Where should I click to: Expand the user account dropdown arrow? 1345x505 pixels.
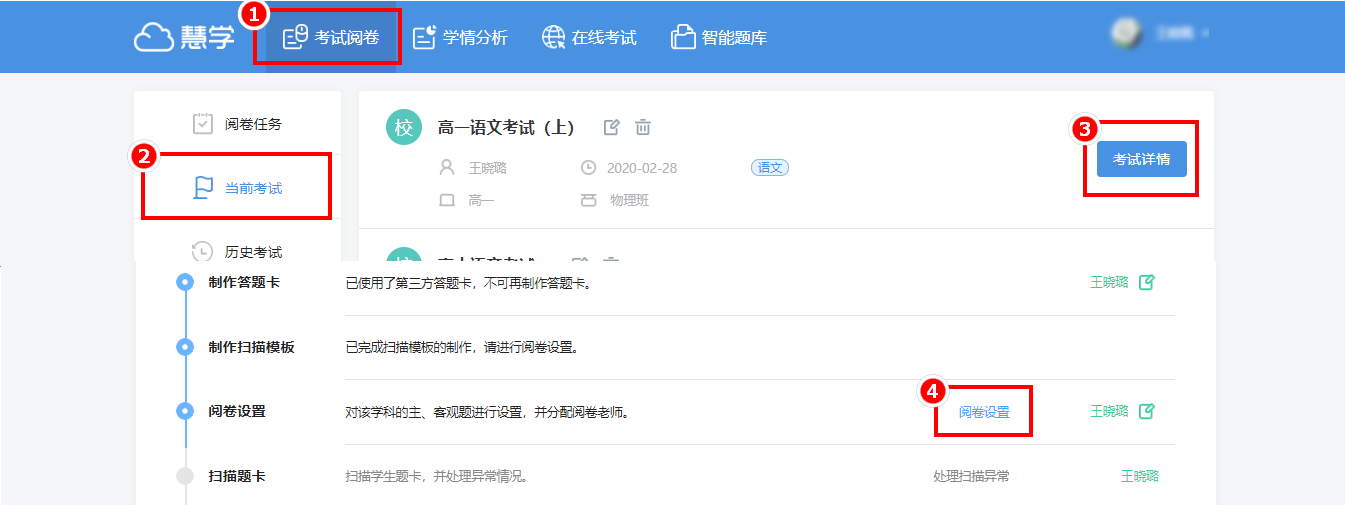1206,34
